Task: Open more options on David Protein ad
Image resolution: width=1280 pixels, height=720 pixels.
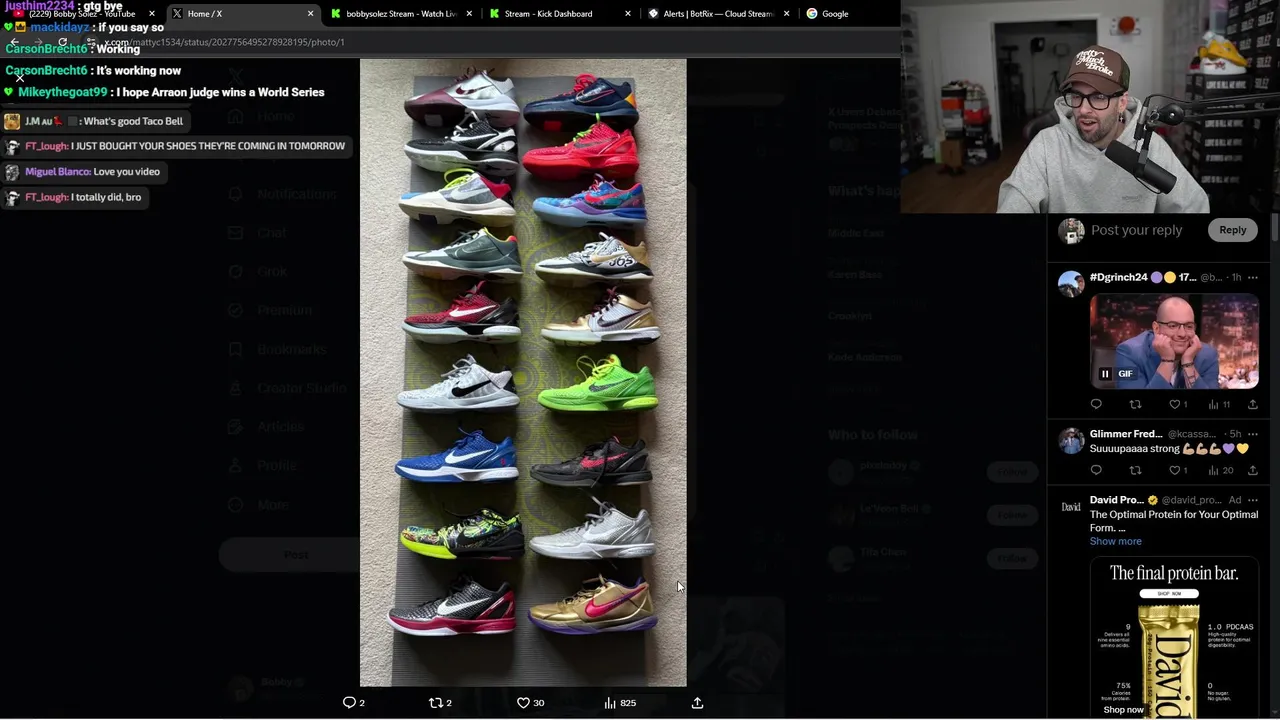Action: point(1253,500)
